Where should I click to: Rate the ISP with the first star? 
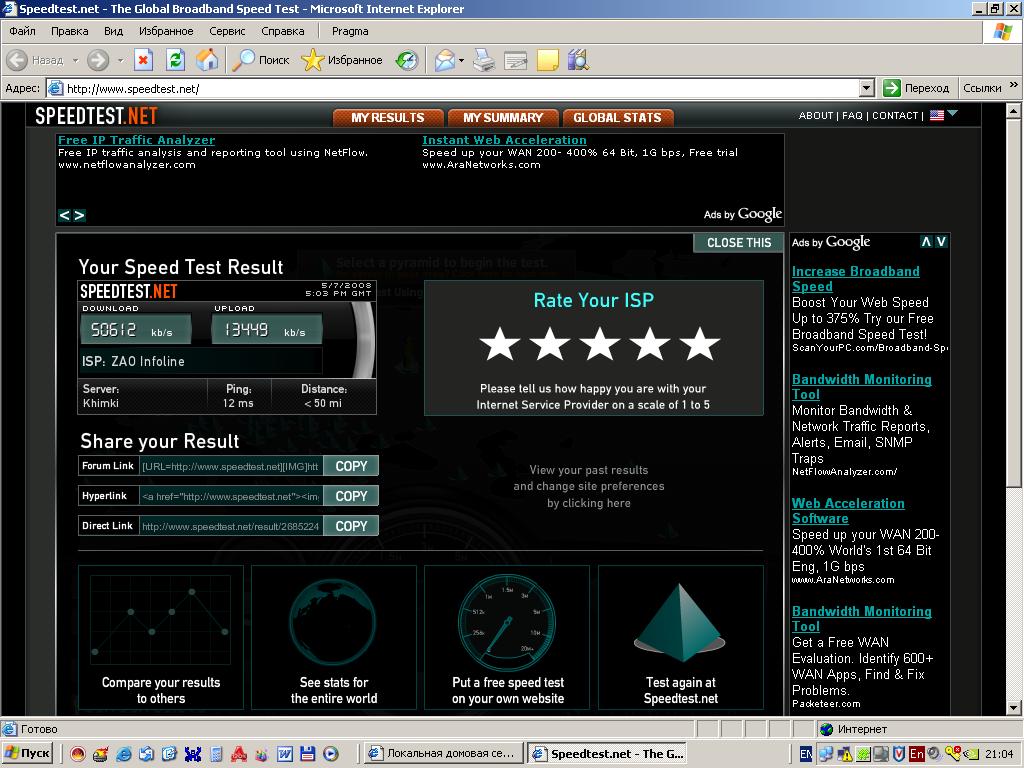[500, 344]
